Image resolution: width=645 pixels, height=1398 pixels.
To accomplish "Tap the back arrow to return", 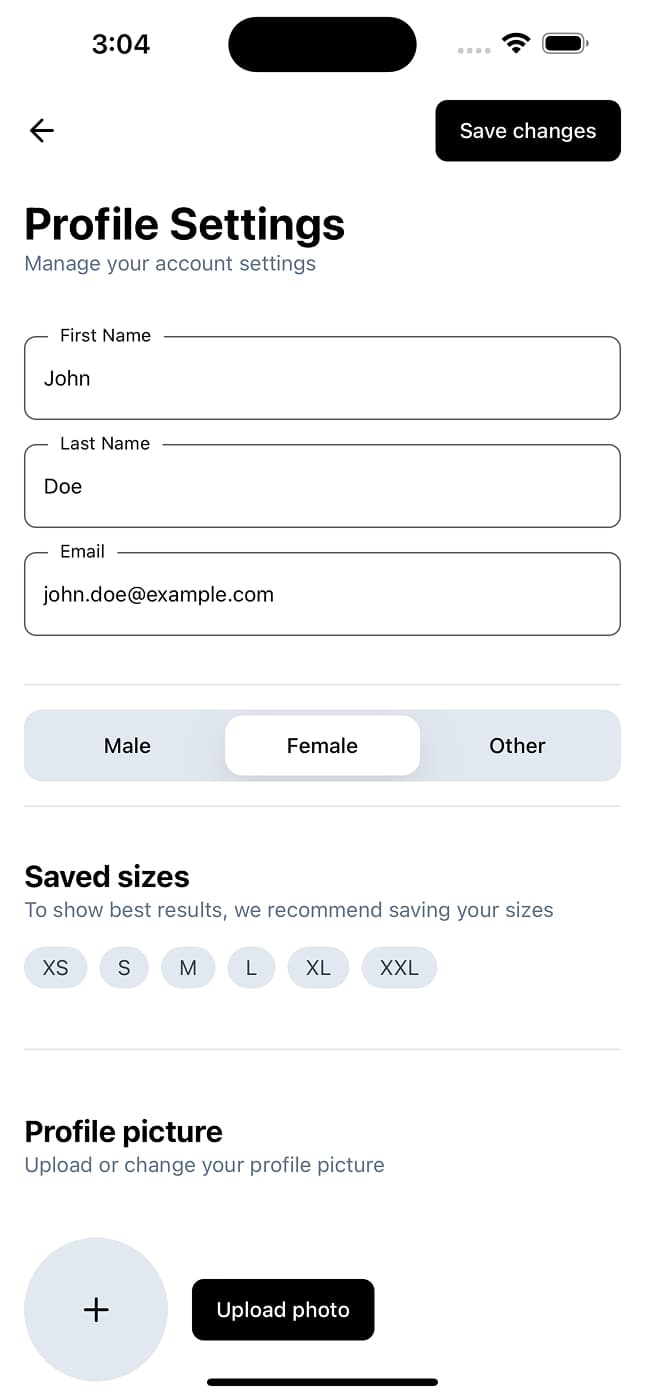I will 41,130.
